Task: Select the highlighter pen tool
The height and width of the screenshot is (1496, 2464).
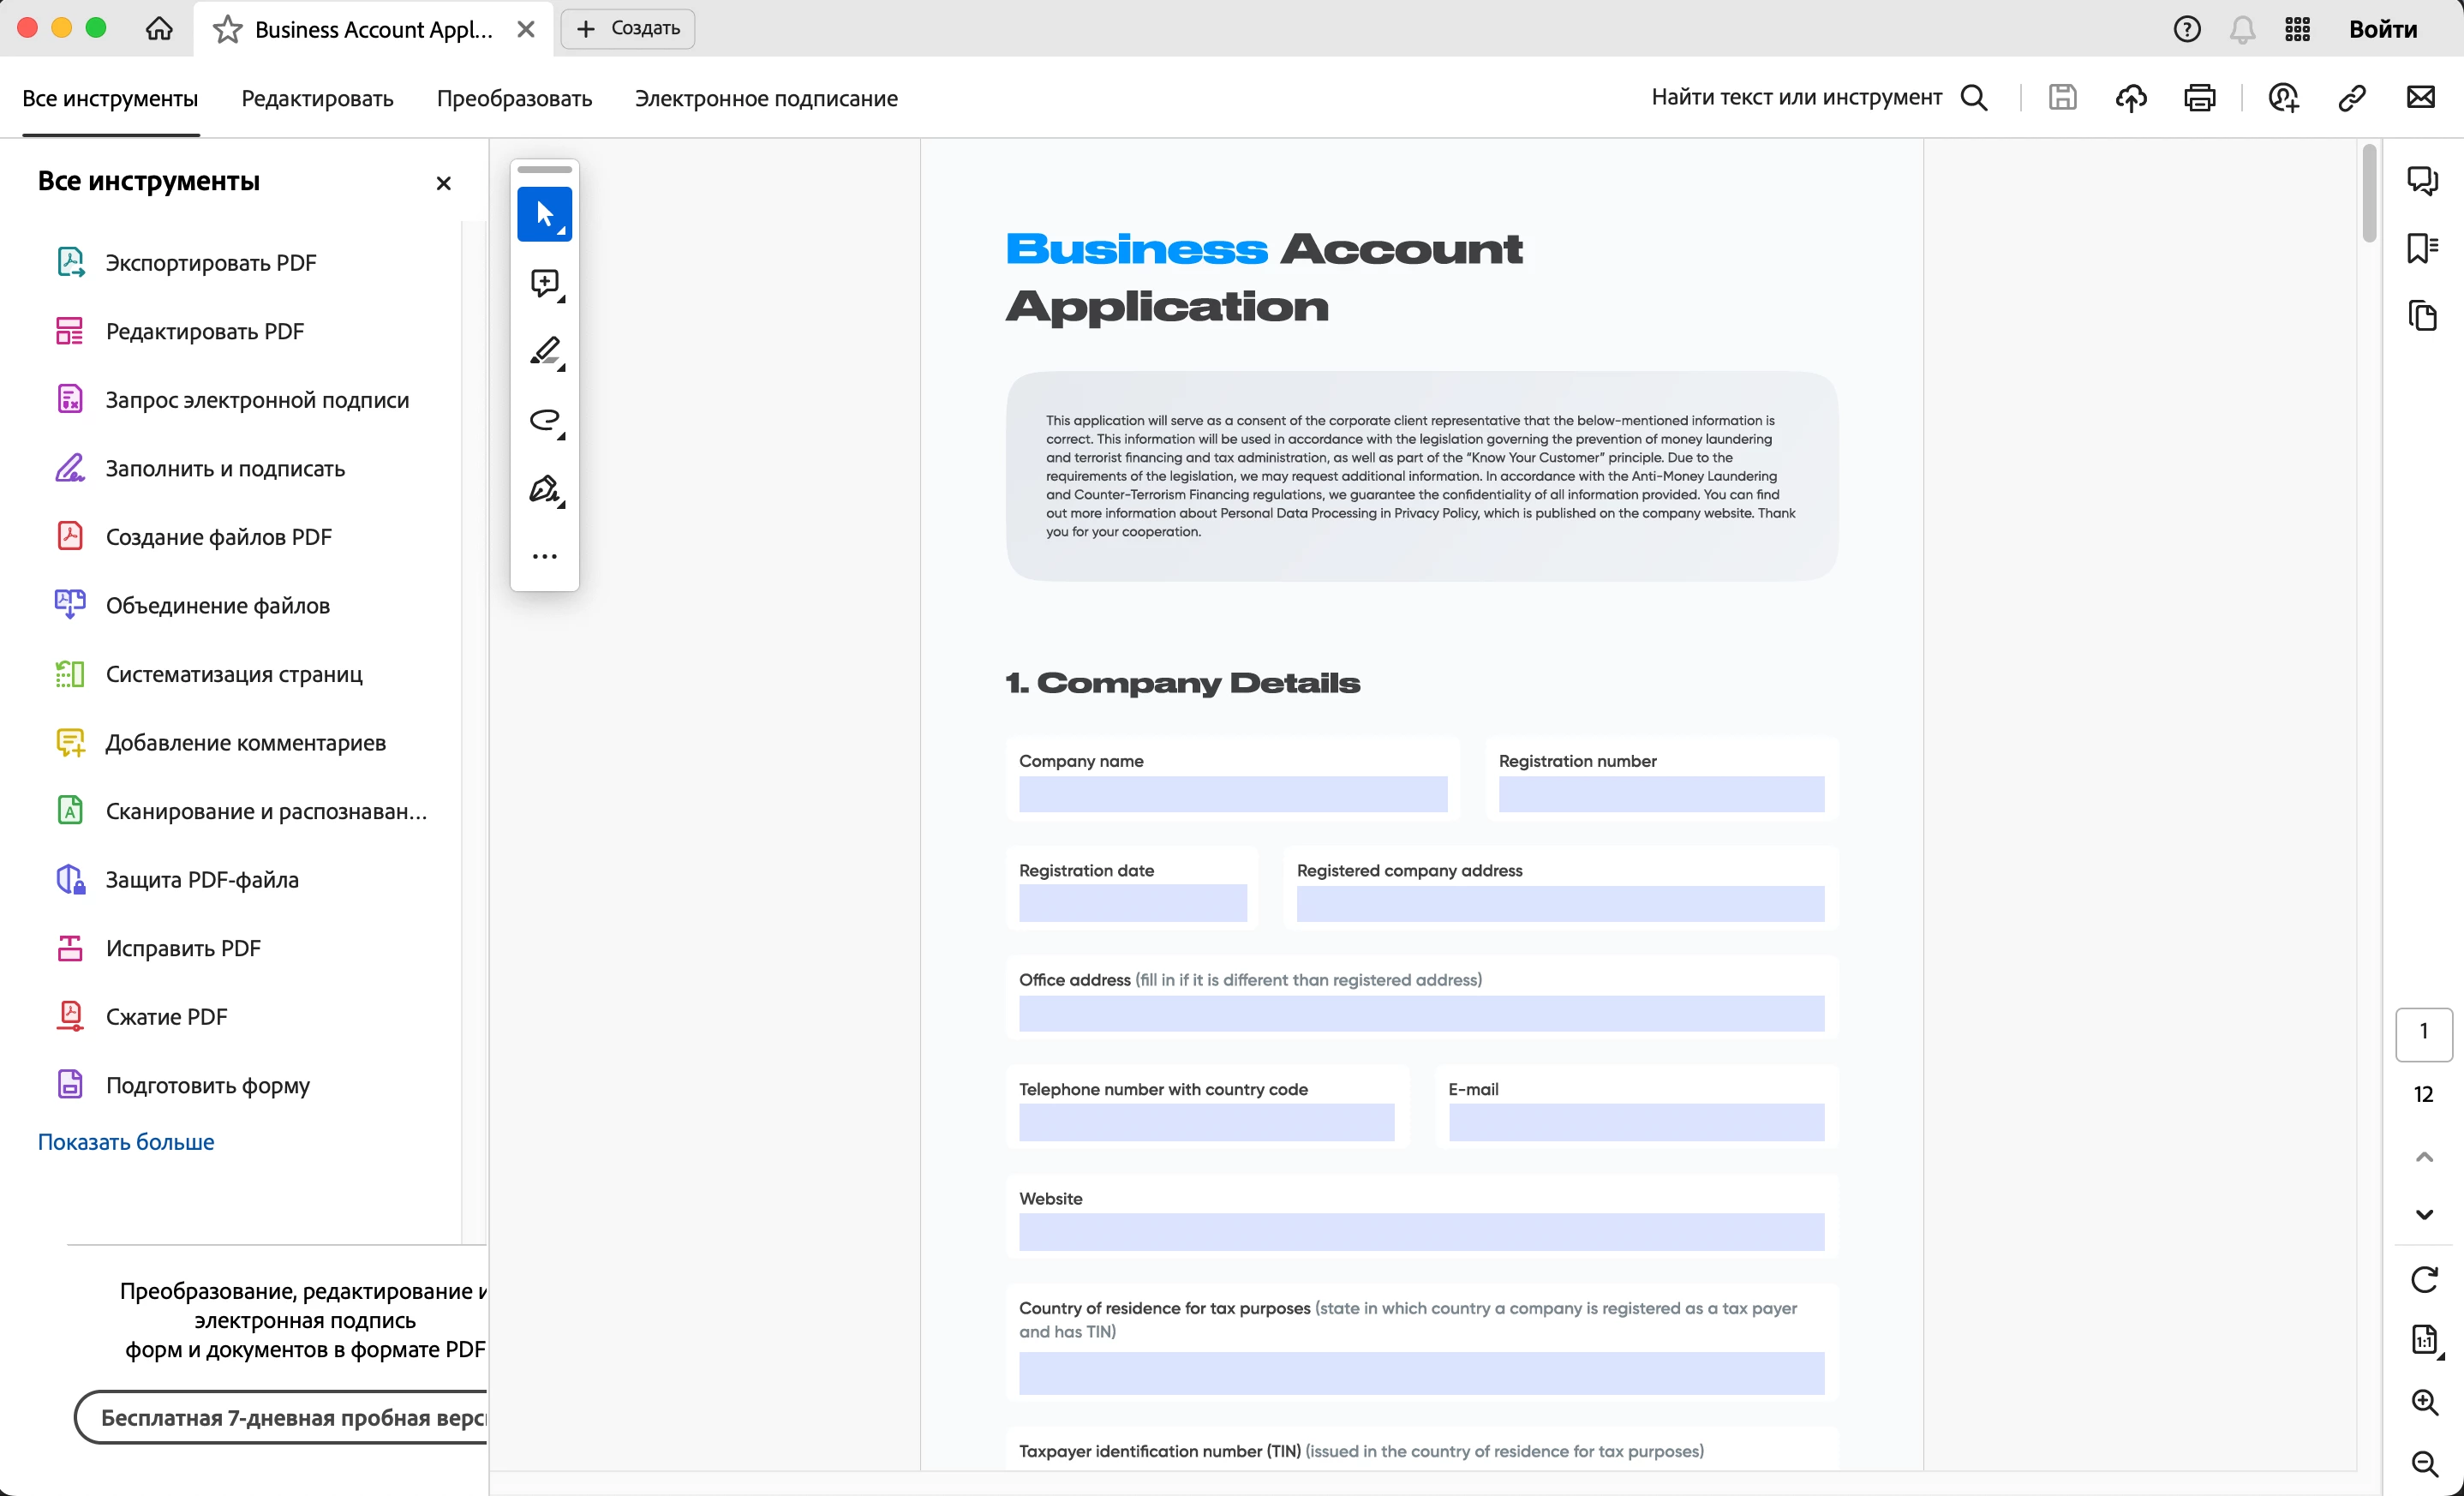Action: click(x=544, y=352)
